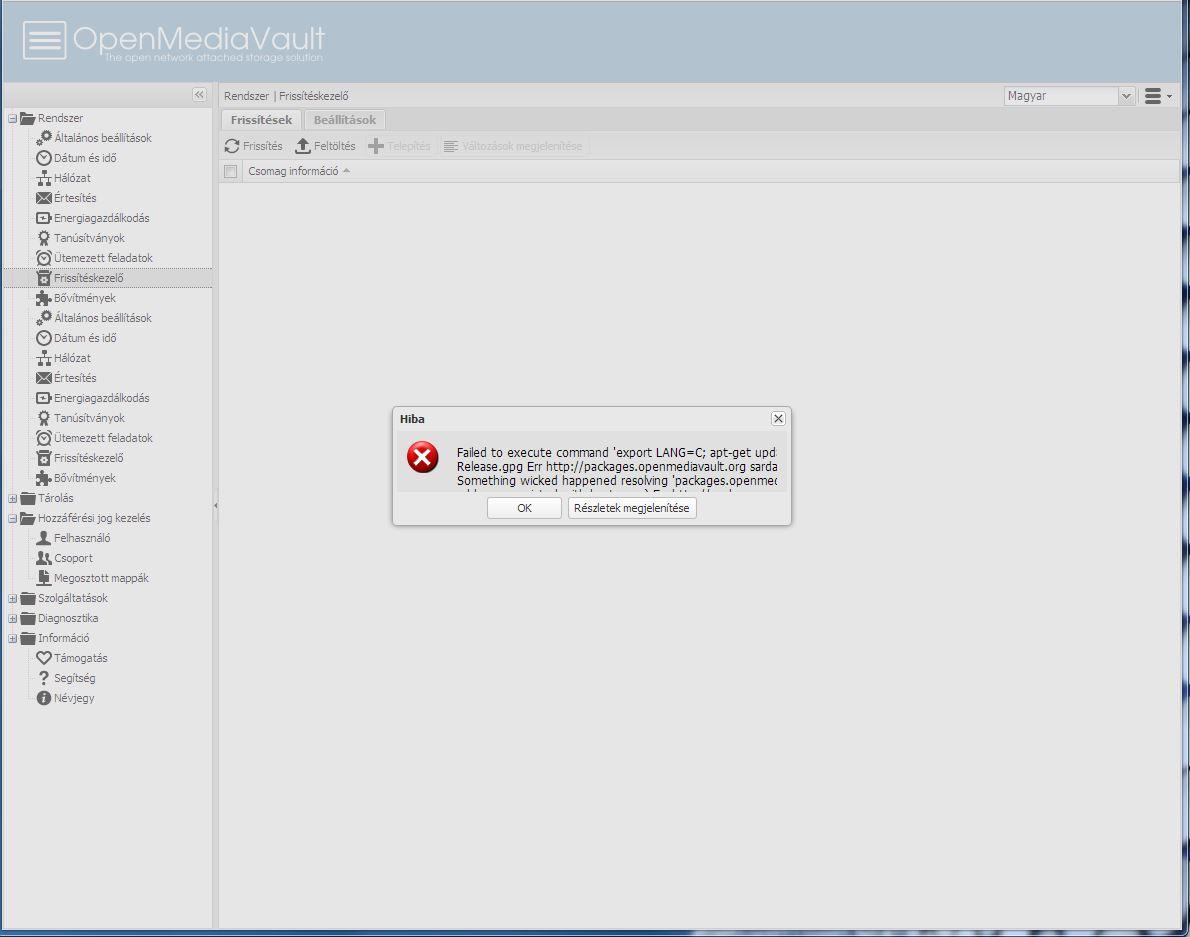Open Bővítmények entry below highlighted Frissítéskezelő

point(76,298)
